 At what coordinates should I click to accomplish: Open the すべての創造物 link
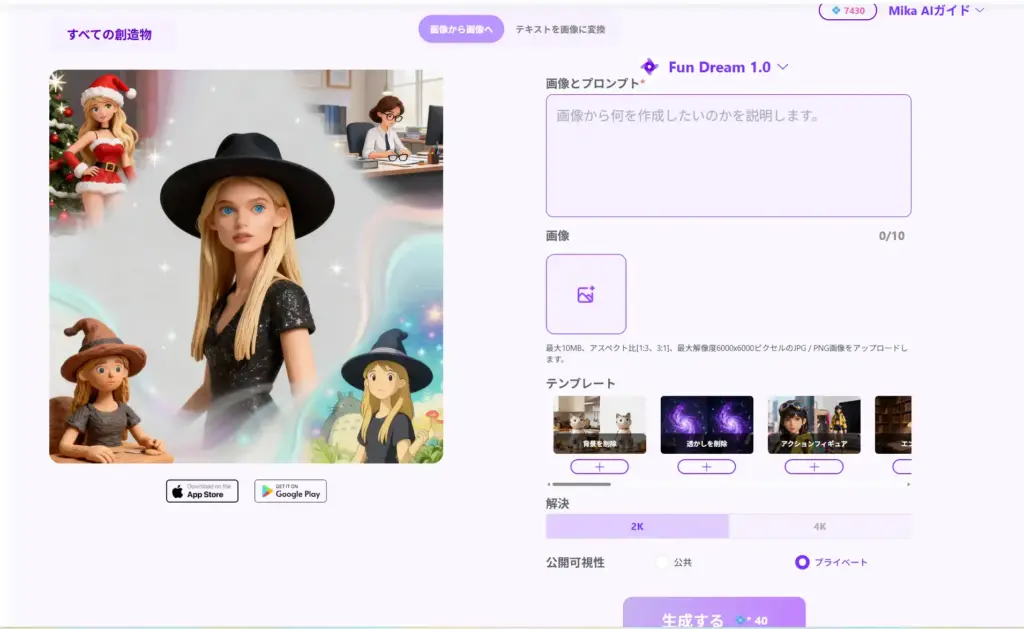click(109, 35)
